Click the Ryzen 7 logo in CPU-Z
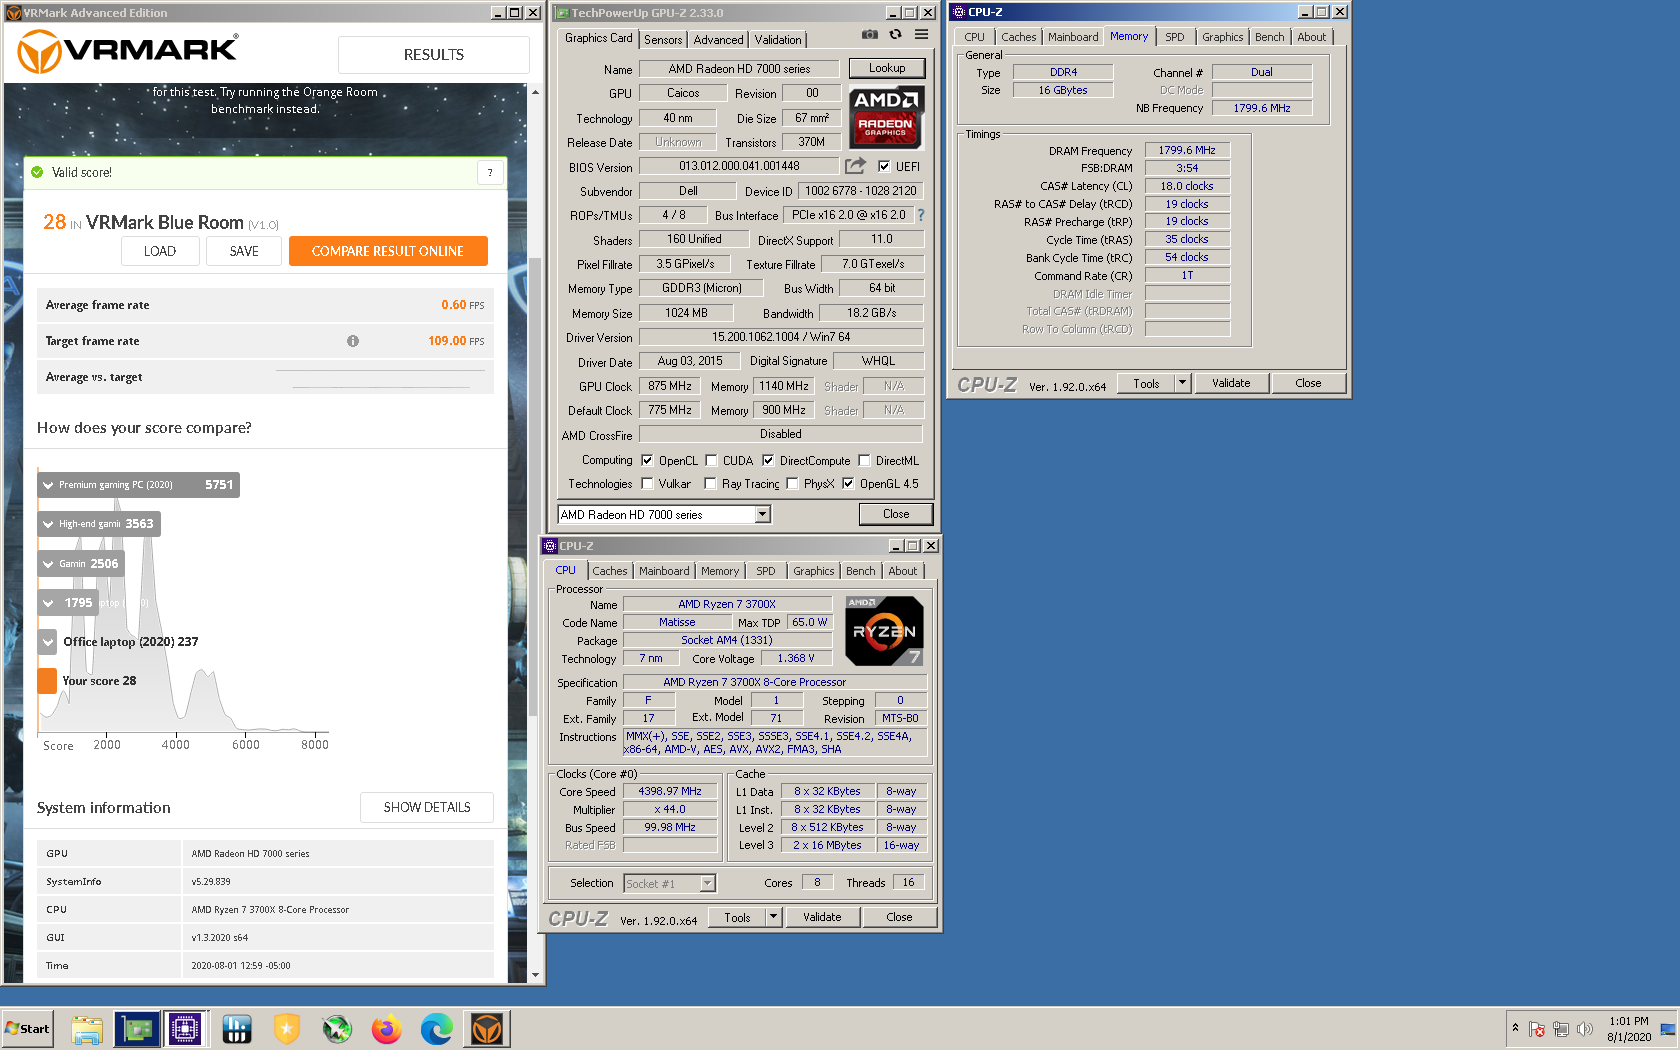 pos(884,631)
